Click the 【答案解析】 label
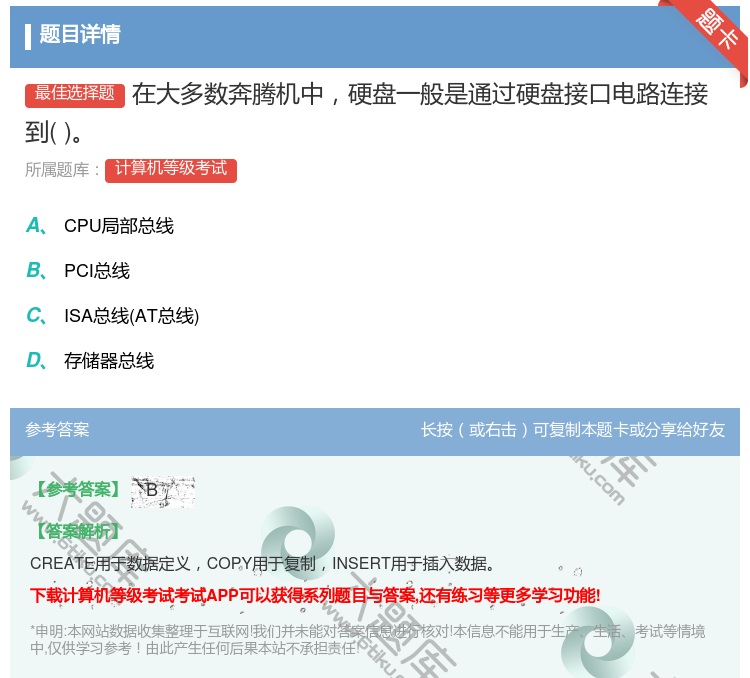The height and width of the screenshot is (678, 750). coord(78,531)
